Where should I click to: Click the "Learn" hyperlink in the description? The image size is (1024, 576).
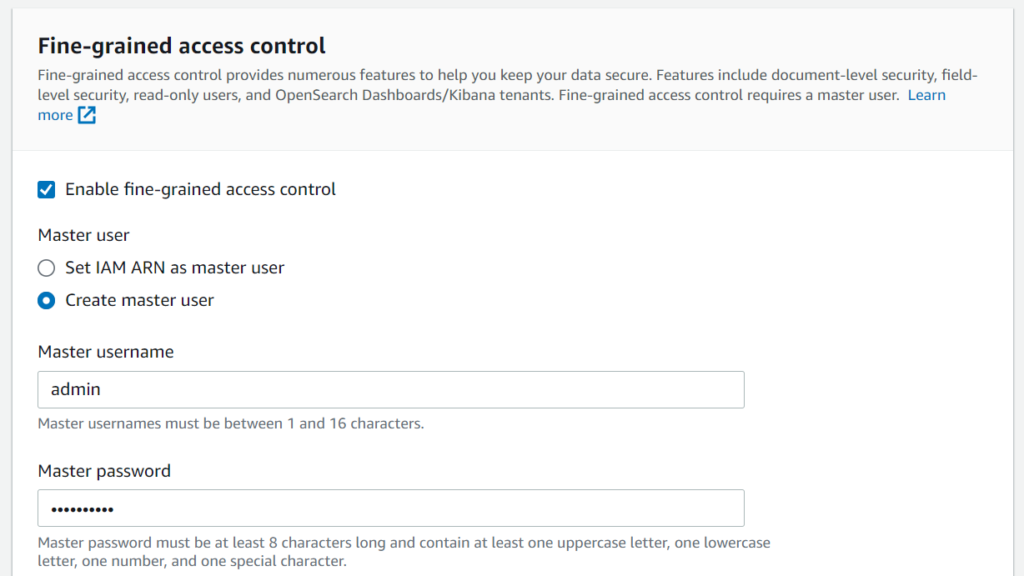click(x=926, y=95)
